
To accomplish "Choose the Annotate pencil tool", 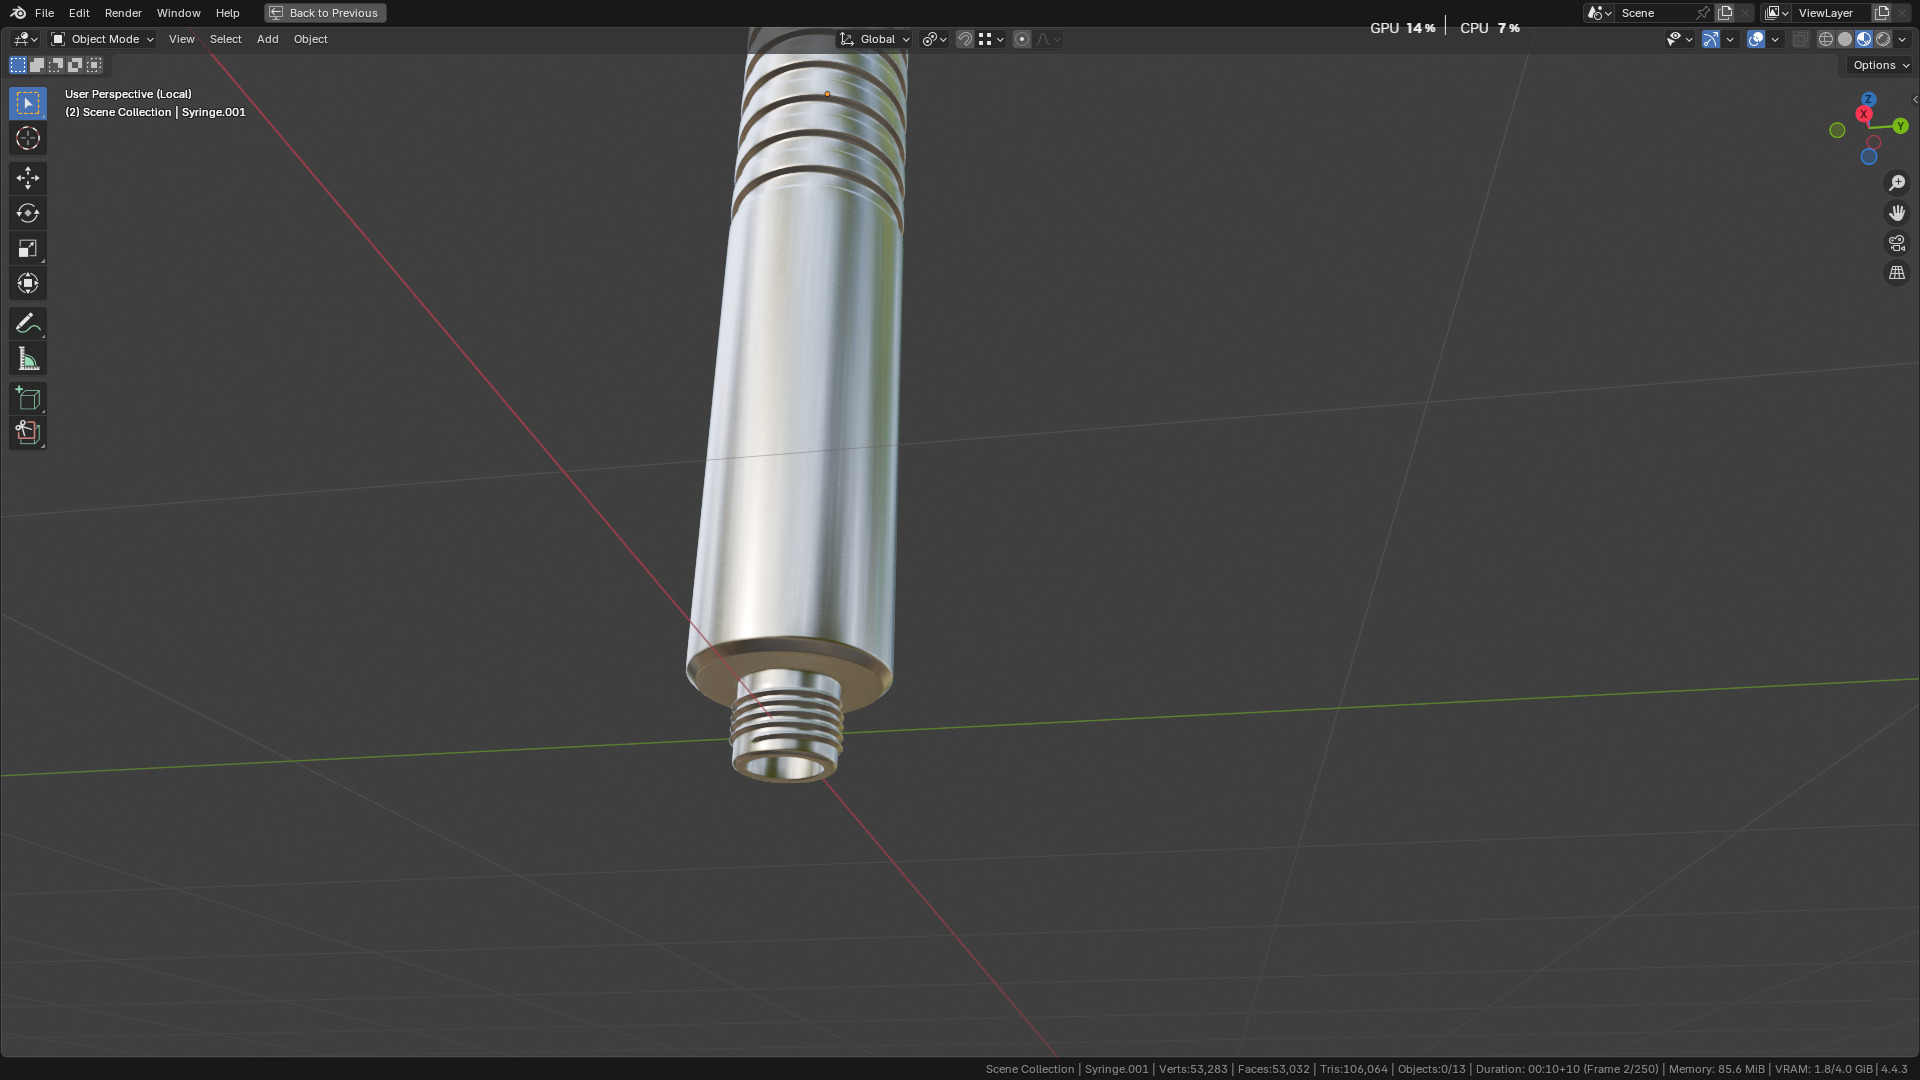I will tap(28, 323).
